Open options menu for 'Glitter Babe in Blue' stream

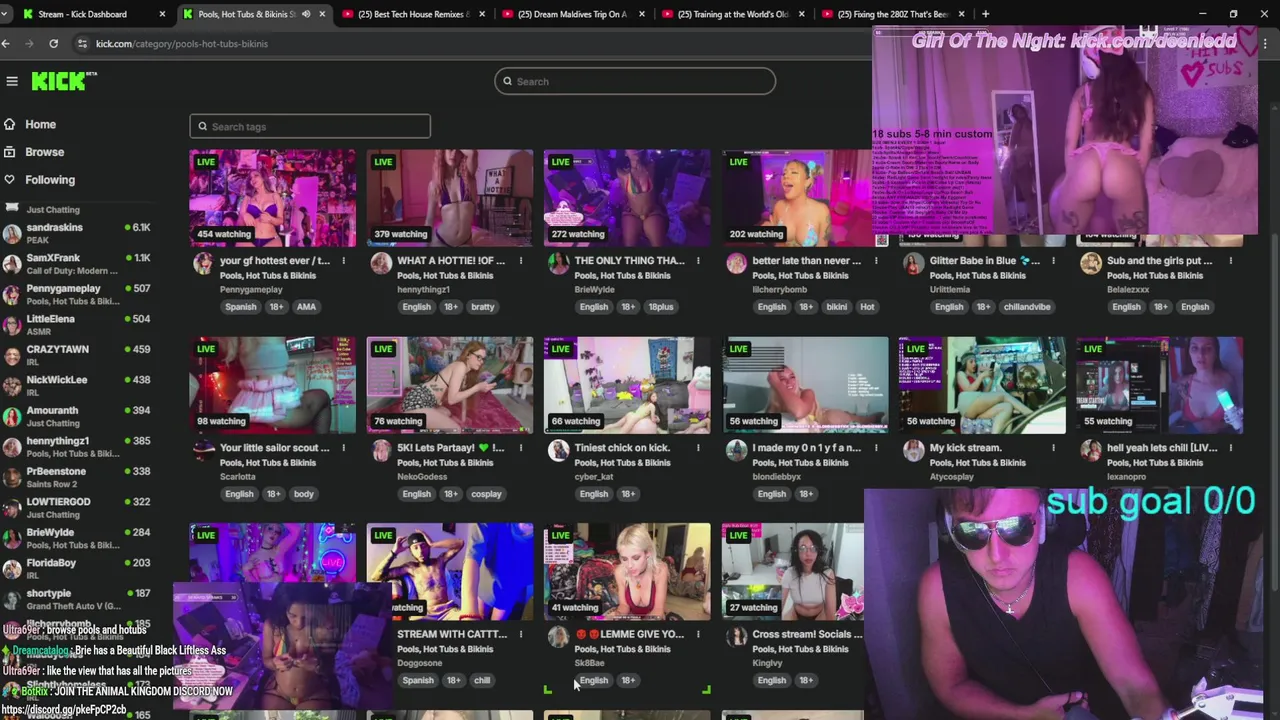tap(1053, 261)
